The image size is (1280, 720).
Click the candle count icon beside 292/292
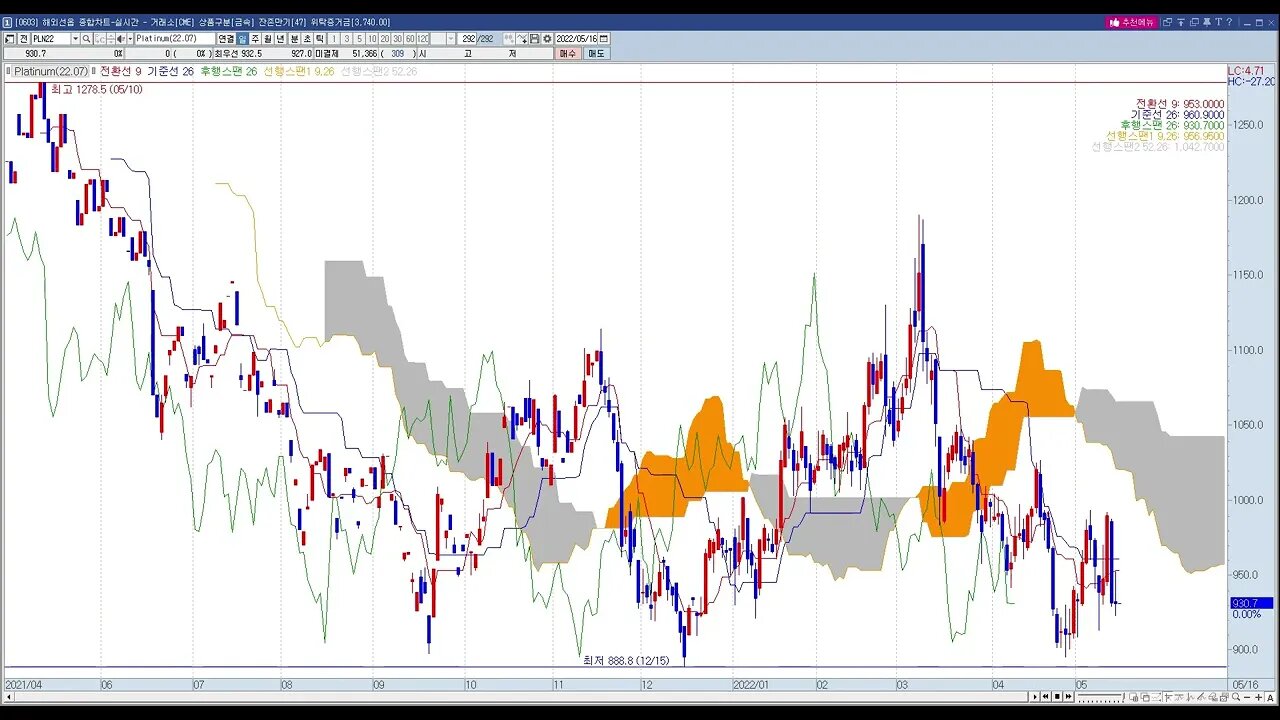click(509, 38)
